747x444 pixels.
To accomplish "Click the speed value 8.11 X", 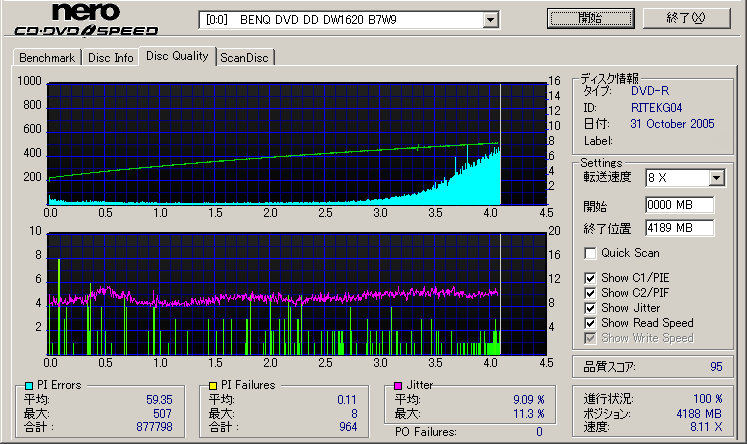I will [x=706, y=426].
